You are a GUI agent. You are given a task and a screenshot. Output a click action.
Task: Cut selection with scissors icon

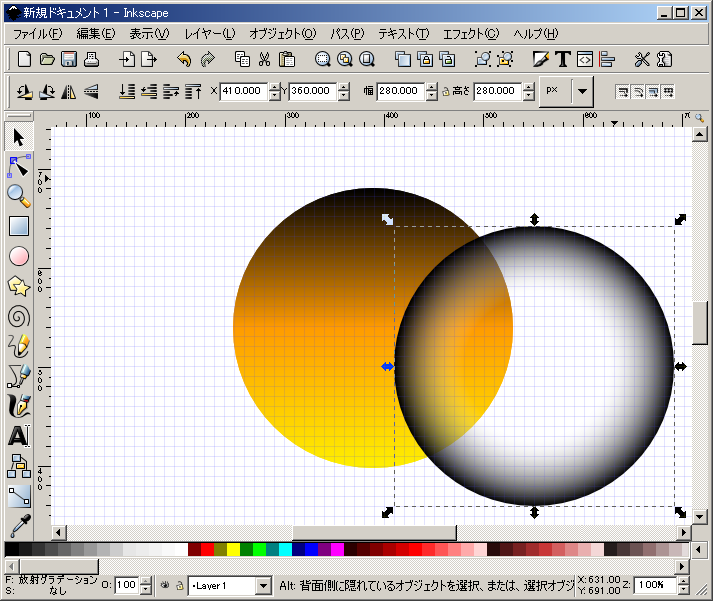pos(264,60)
